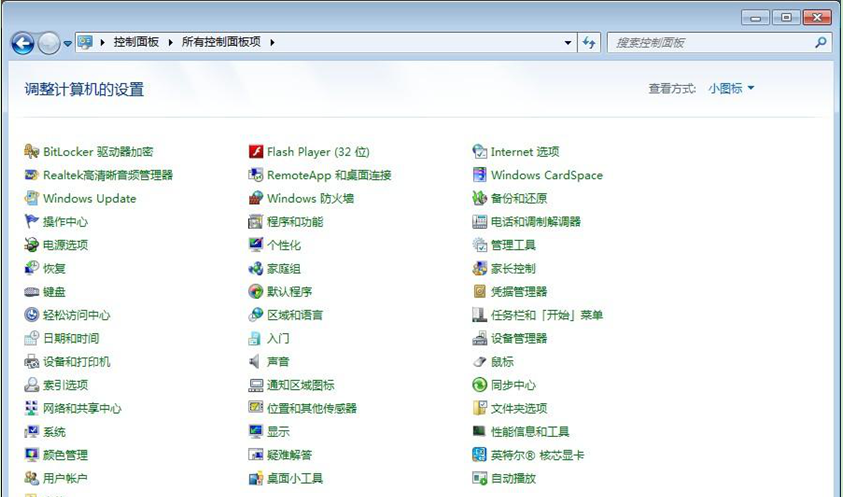Screen dimensions: 843x497
Task: Open the 鼠标 mouse icon
Action: tap(480, 361)
